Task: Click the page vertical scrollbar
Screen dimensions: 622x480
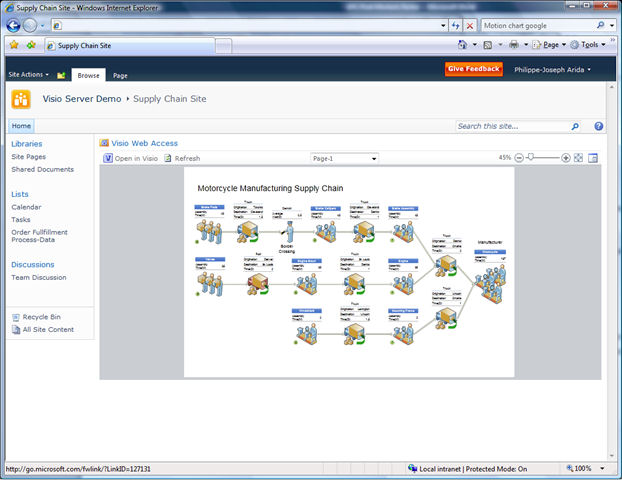Action: [611, 271]
